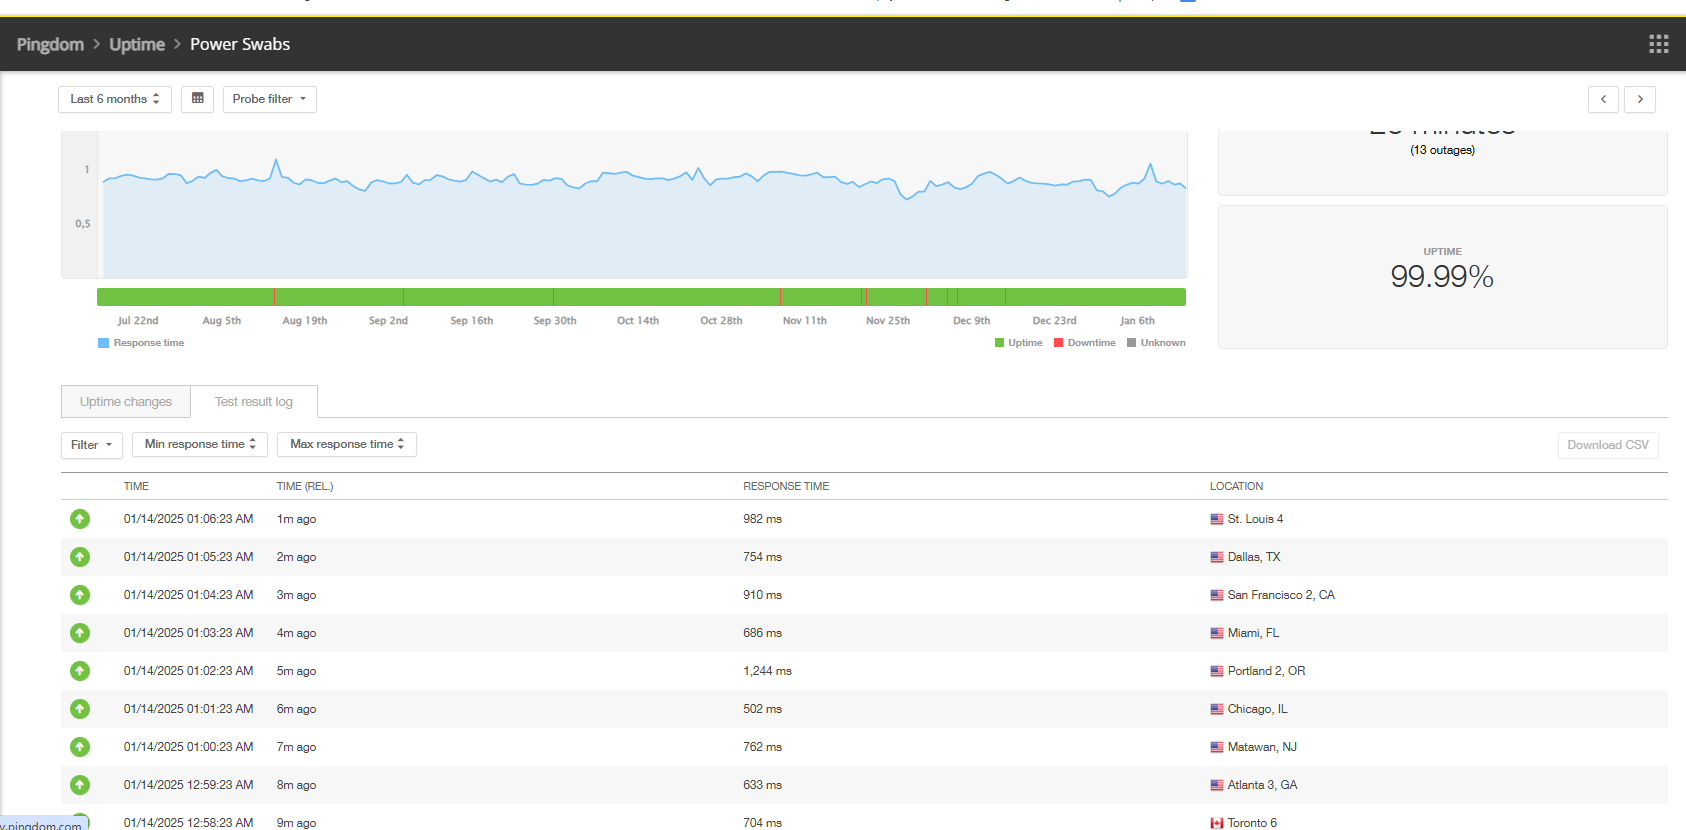1686x830 pixels.
Task: Click the Download CSV button
Action: 1608,445
